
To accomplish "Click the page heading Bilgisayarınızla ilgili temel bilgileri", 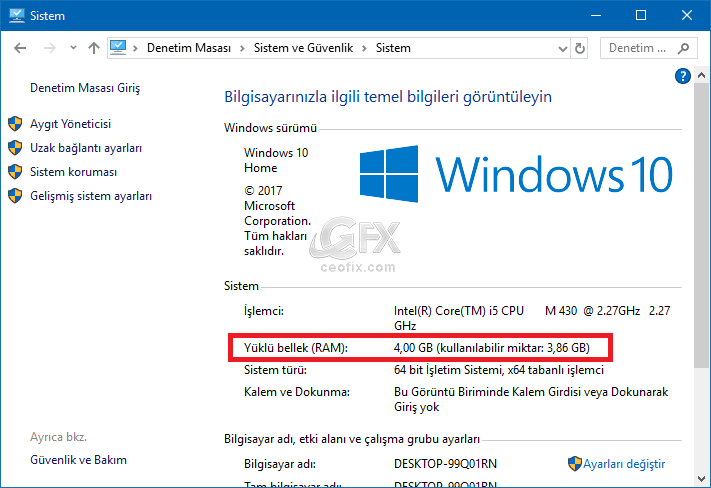I will [388, 97].
